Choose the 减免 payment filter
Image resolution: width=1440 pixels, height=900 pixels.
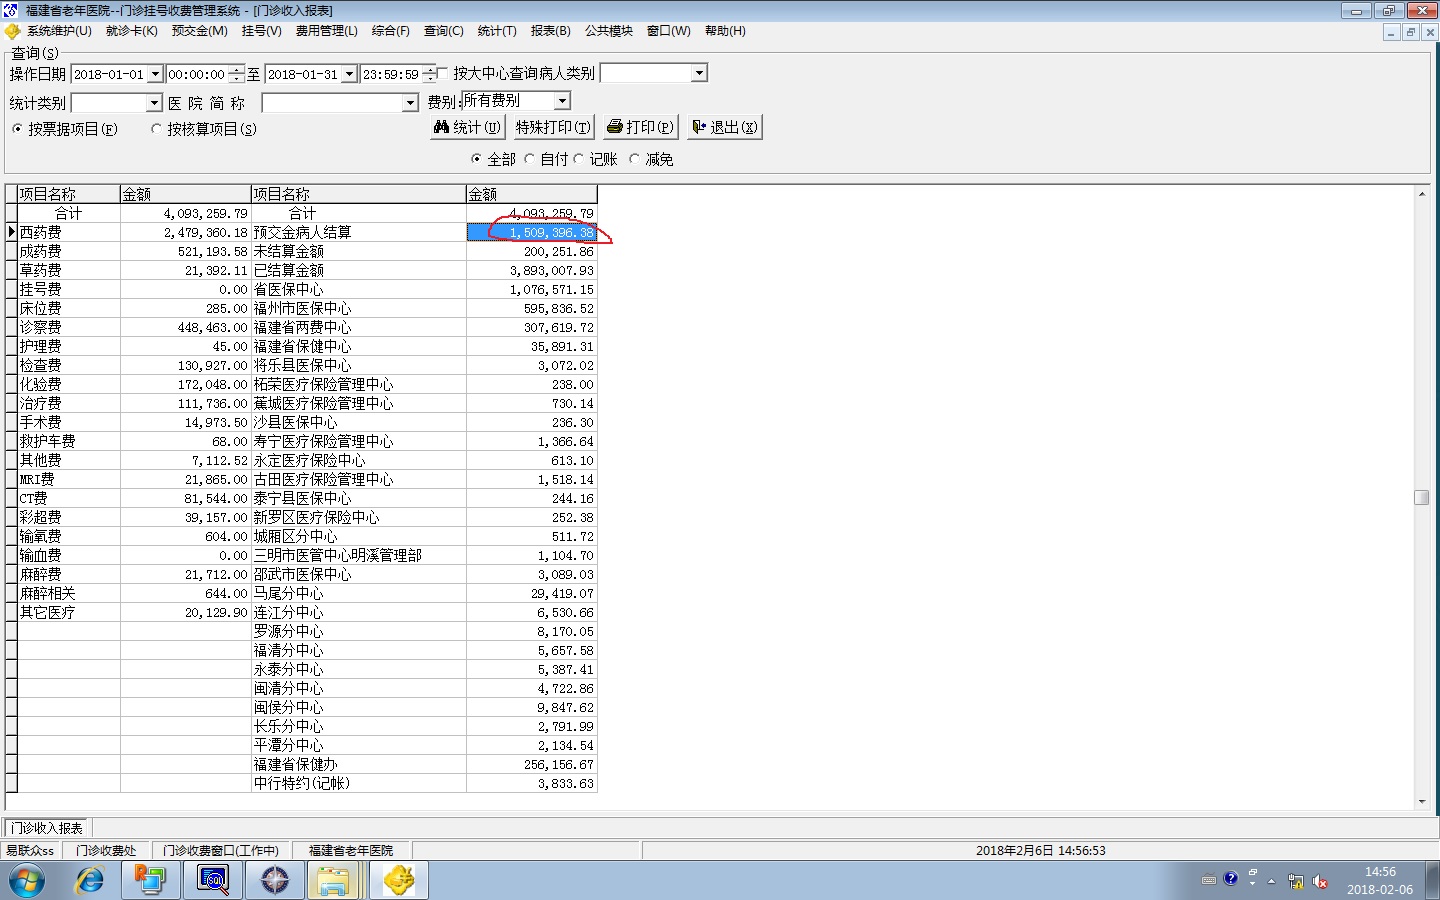point(634,159)
